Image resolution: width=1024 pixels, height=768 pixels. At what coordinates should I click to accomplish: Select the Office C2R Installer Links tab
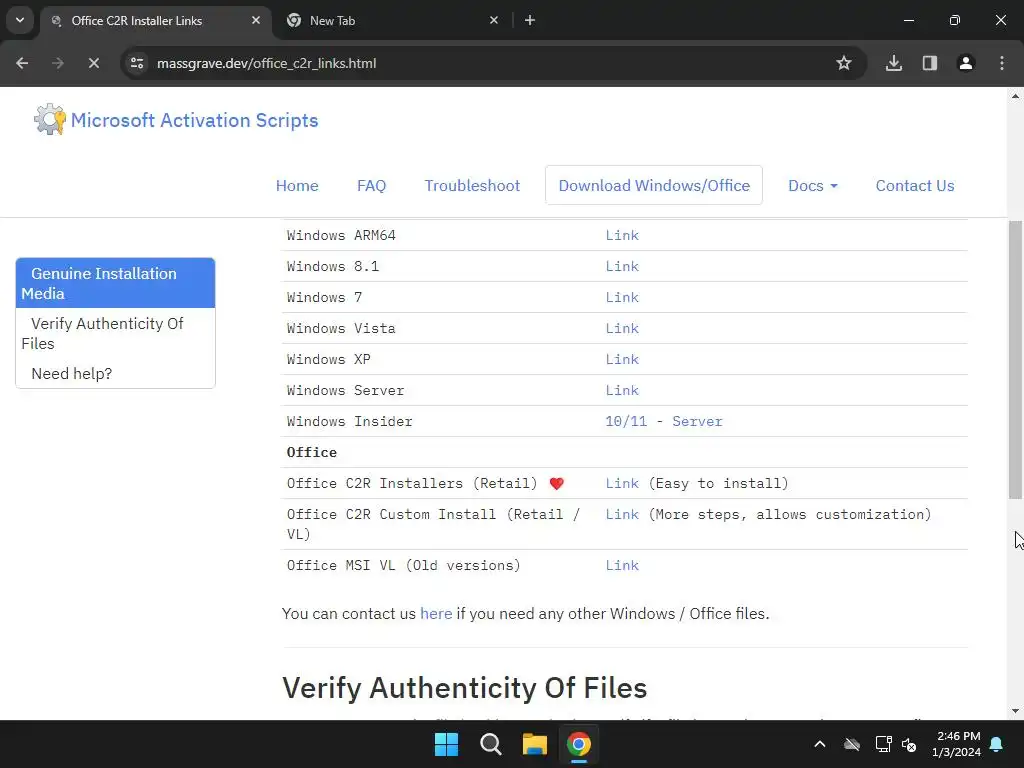(x=156, y=20)
